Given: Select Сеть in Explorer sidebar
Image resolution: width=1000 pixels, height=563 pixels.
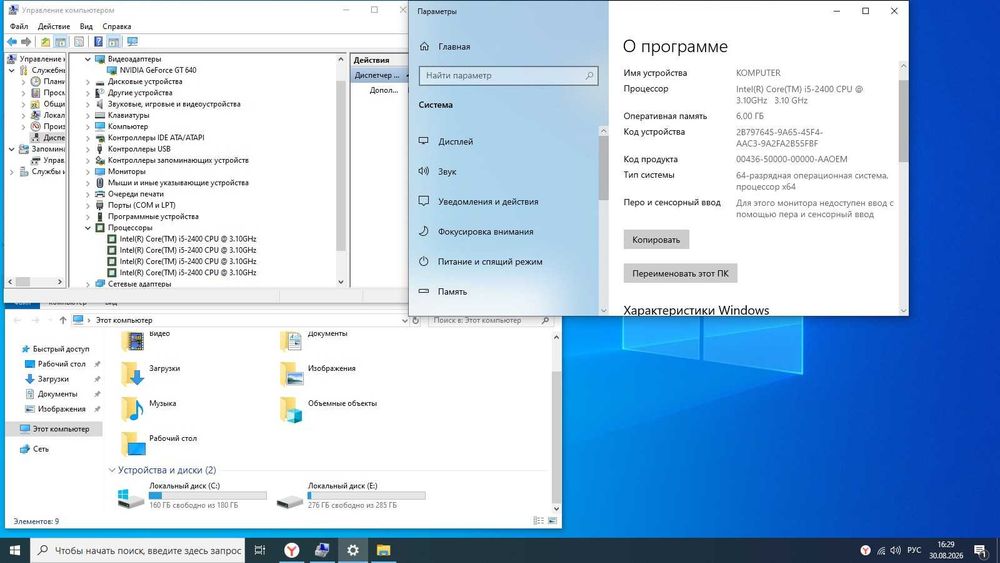Looking at the screenshot, I should 40,449.
